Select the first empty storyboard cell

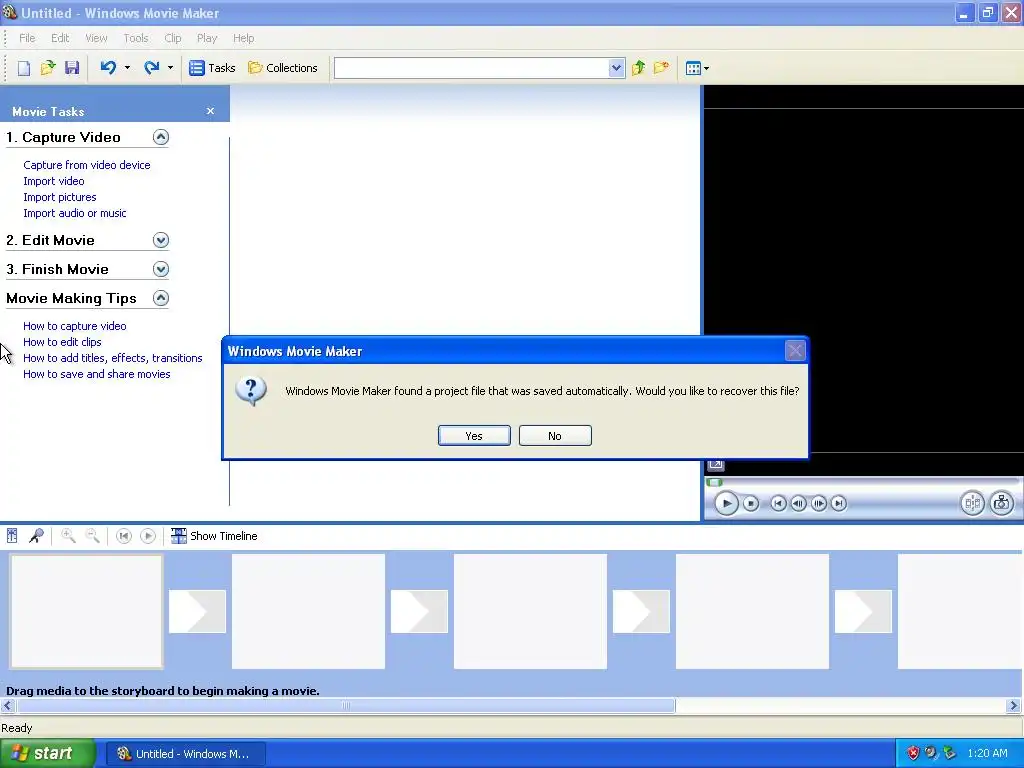(x=86, y=611)
